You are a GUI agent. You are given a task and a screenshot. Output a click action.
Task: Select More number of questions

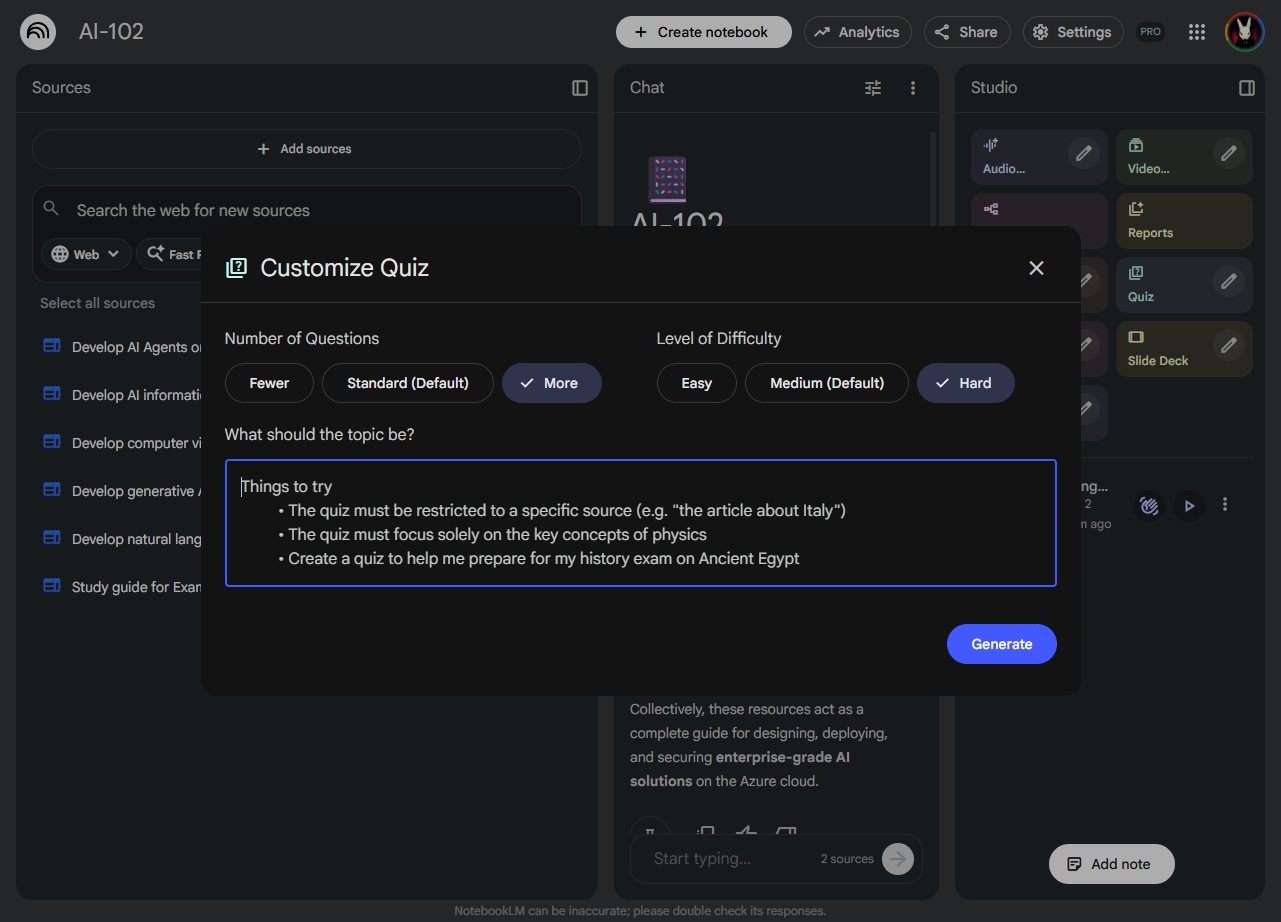(552, 383)
